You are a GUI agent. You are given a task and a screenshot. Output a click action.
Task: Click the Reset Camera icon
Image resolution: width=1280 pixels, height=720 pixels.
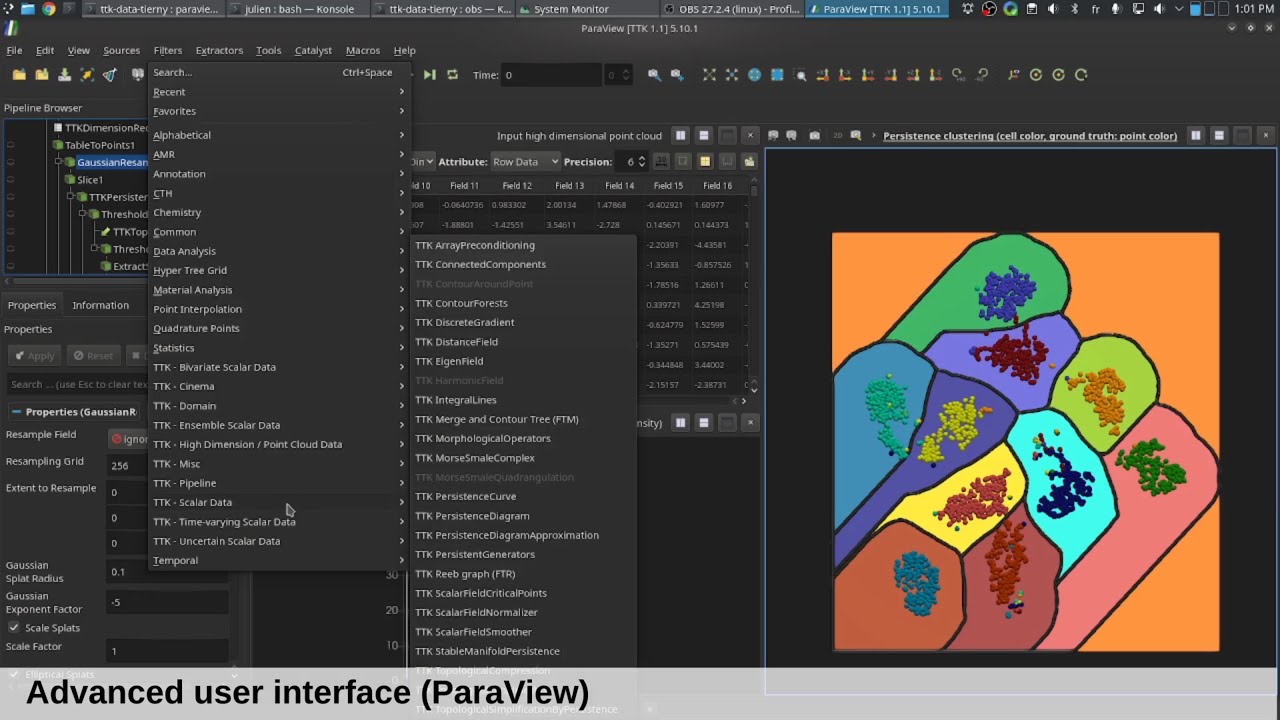(x=709, y=75)
